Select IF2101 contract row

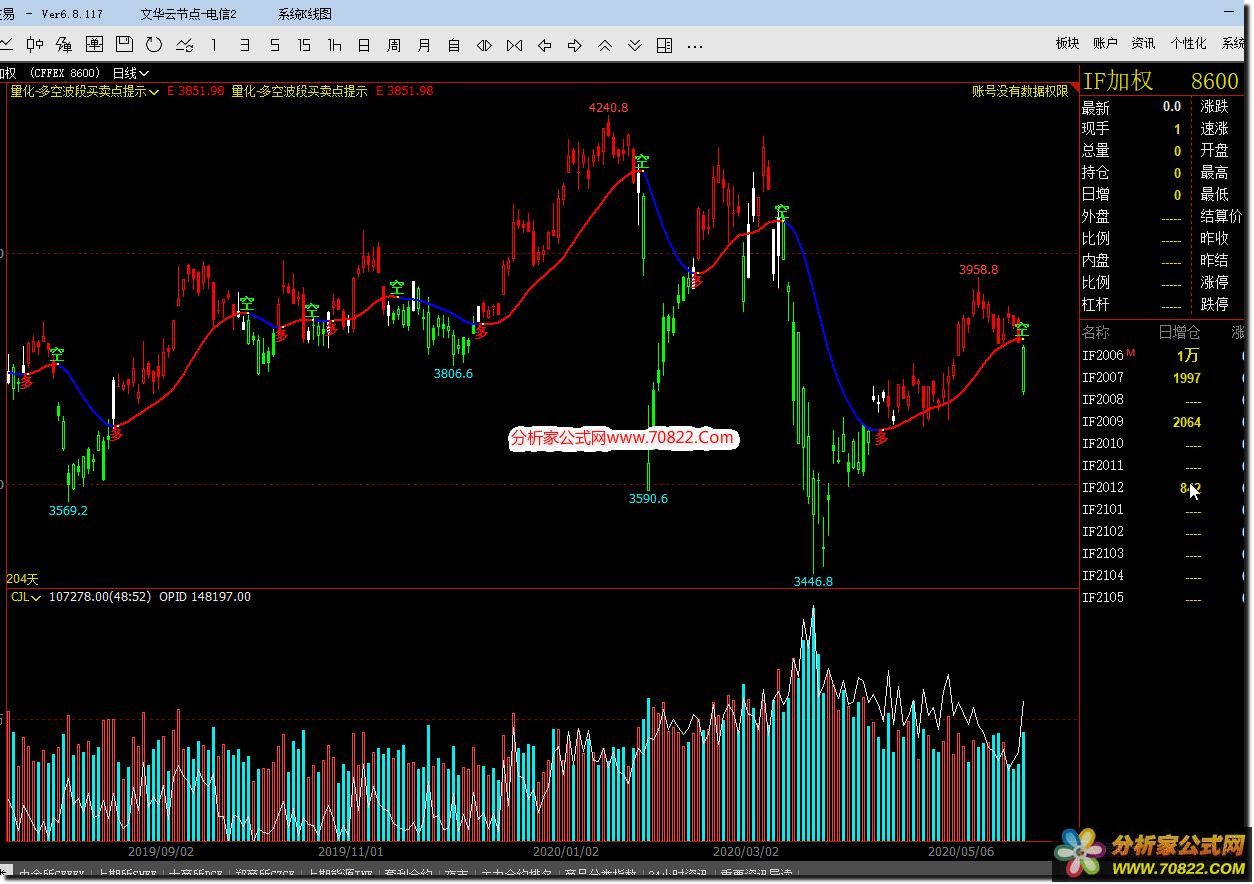[x=1162, y=509]
